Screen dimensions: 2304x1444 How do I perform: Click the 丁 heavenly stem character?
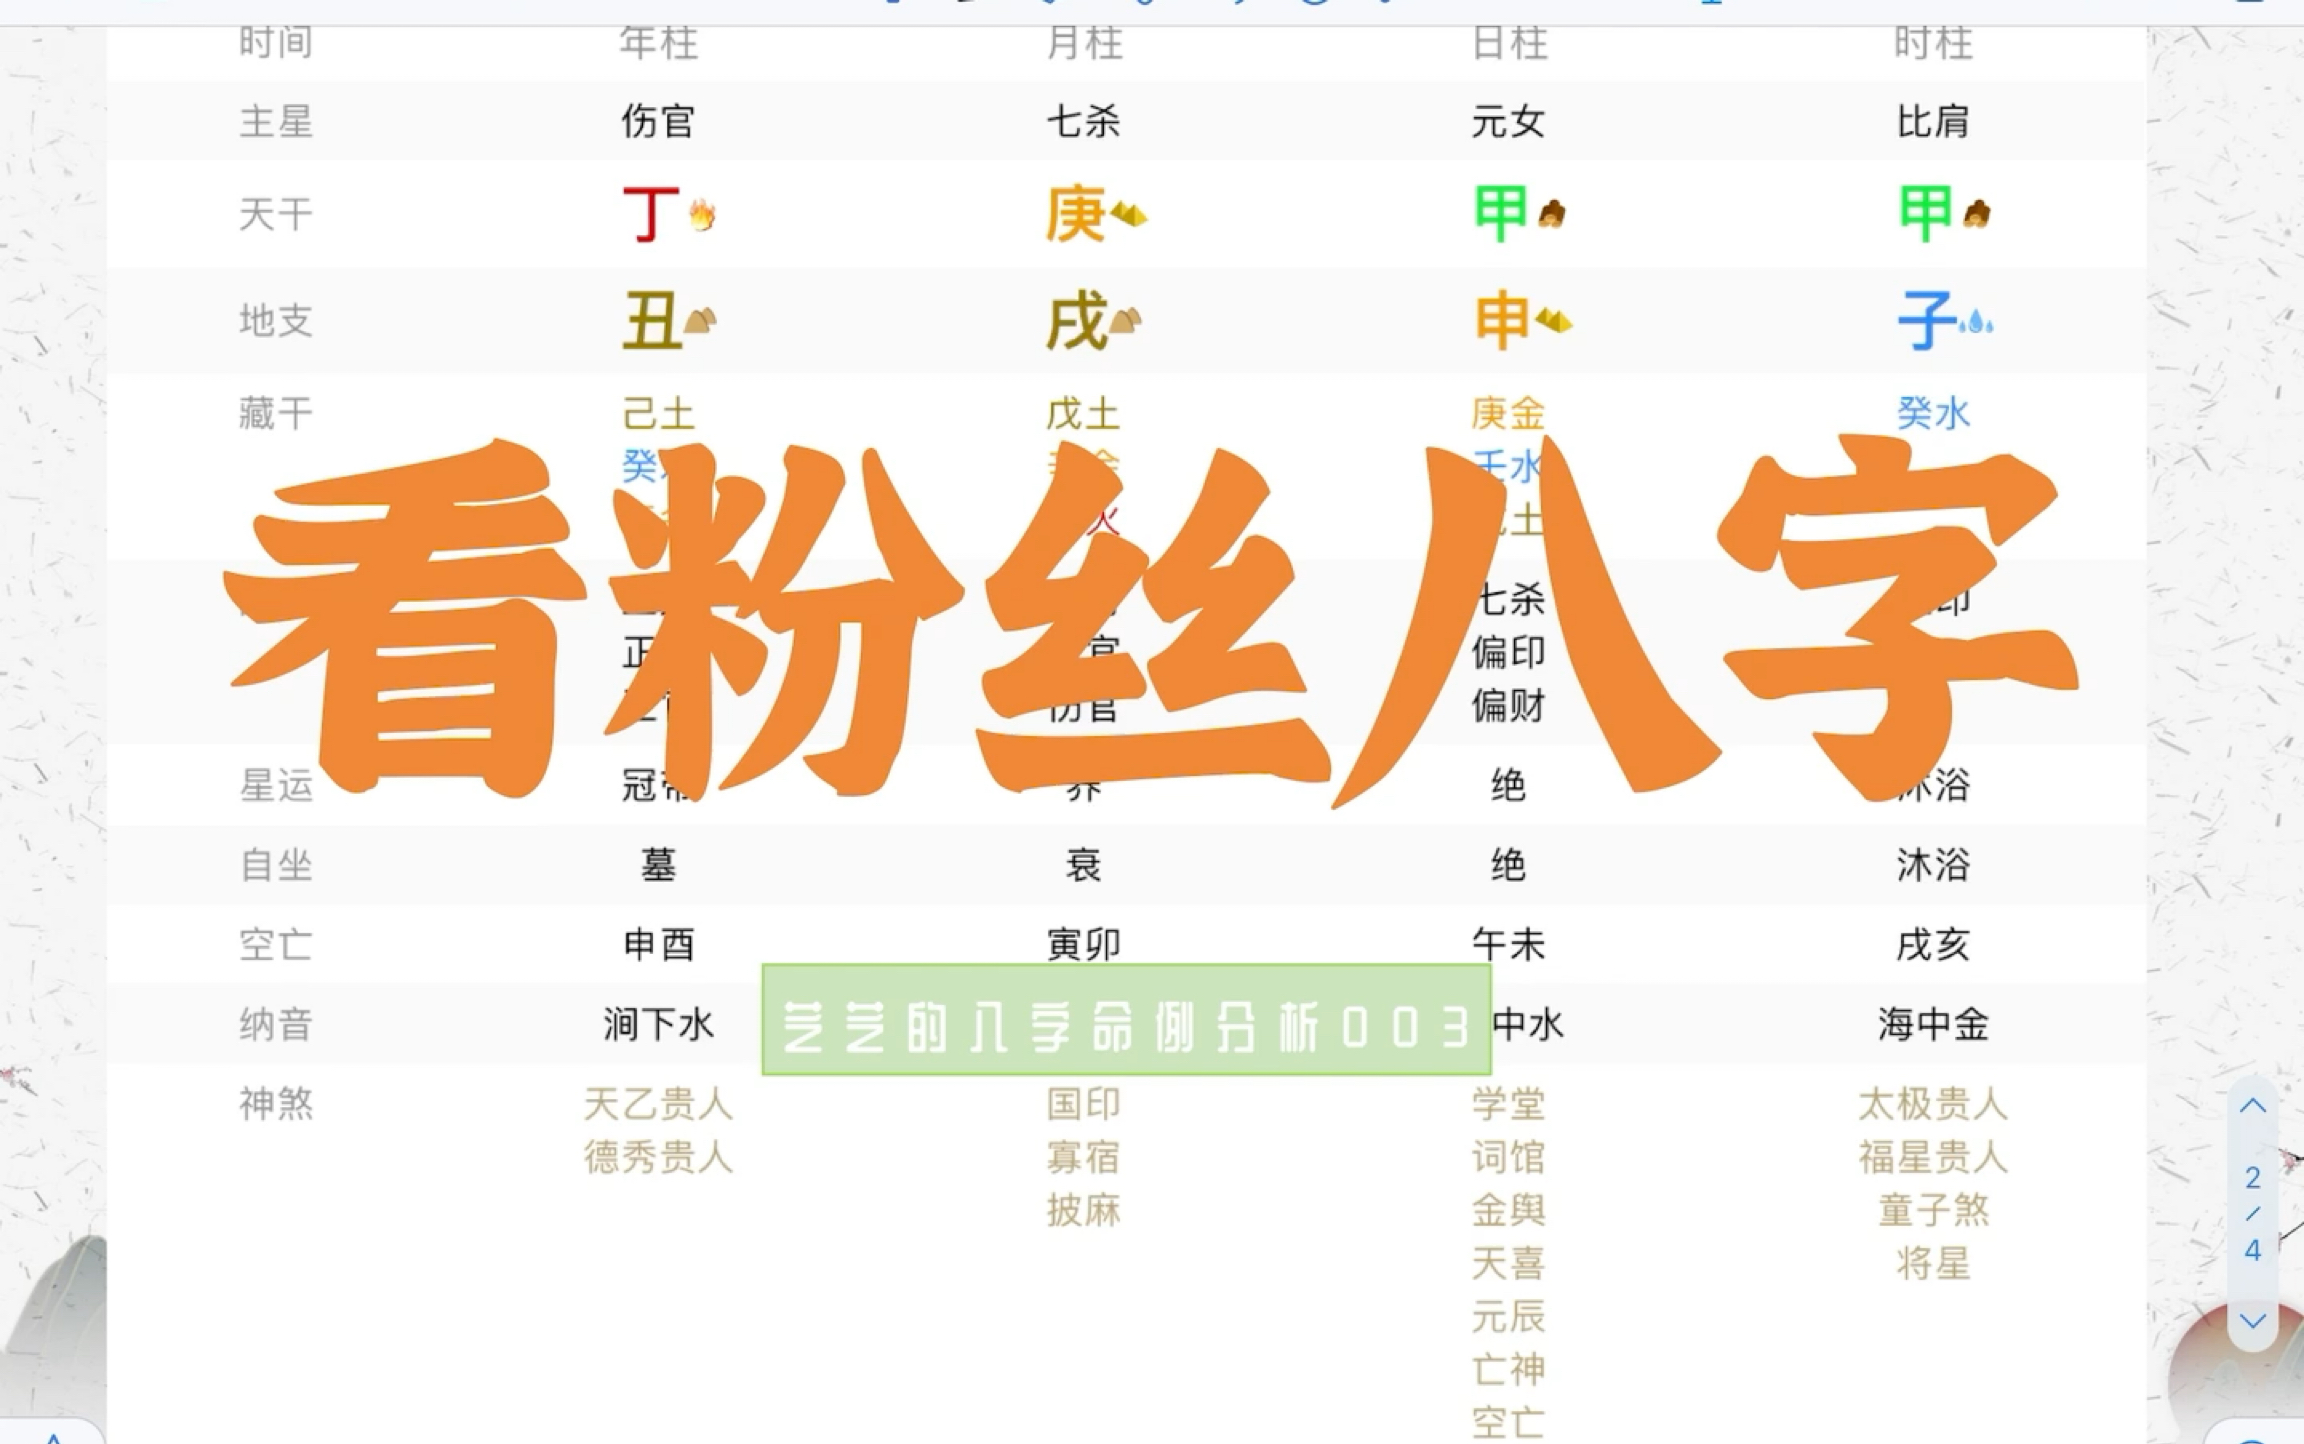tap(650, 214)
